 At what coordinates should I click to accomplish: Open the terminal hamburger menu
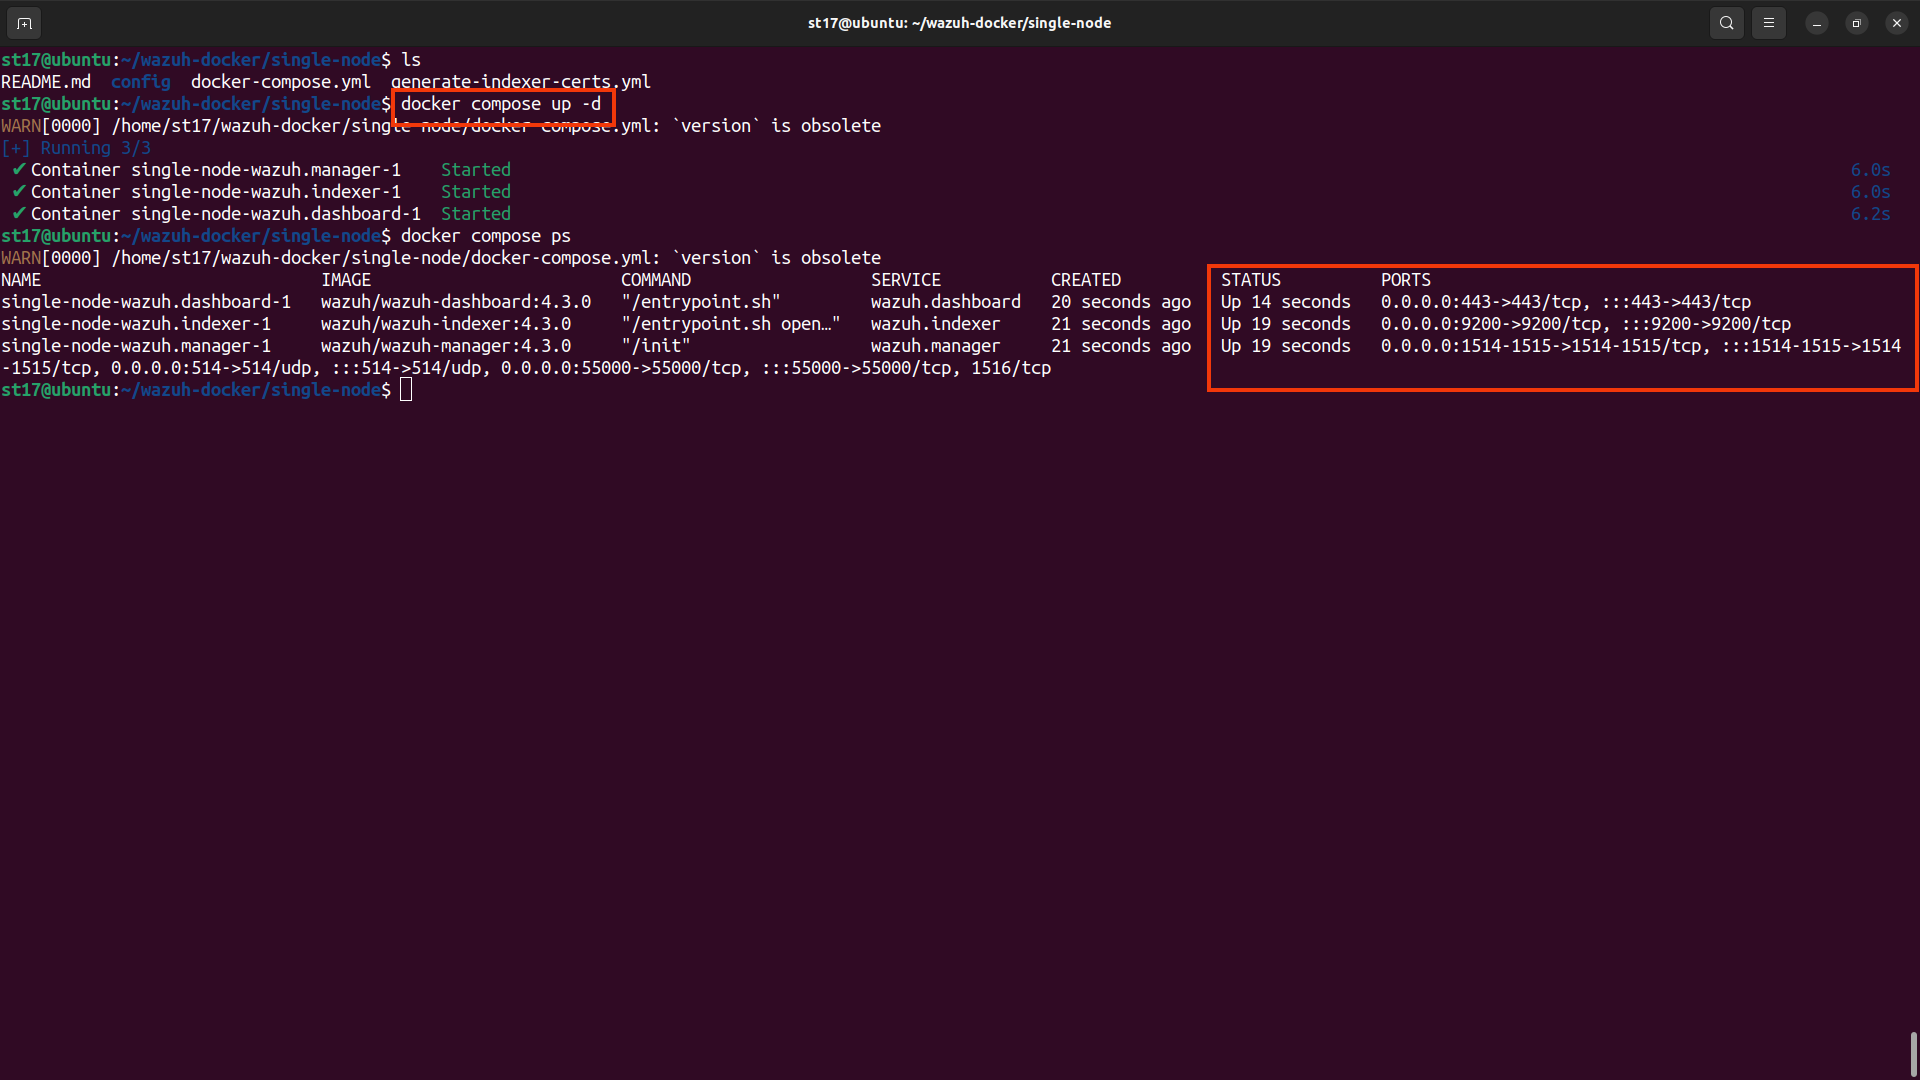(1768, 22)
